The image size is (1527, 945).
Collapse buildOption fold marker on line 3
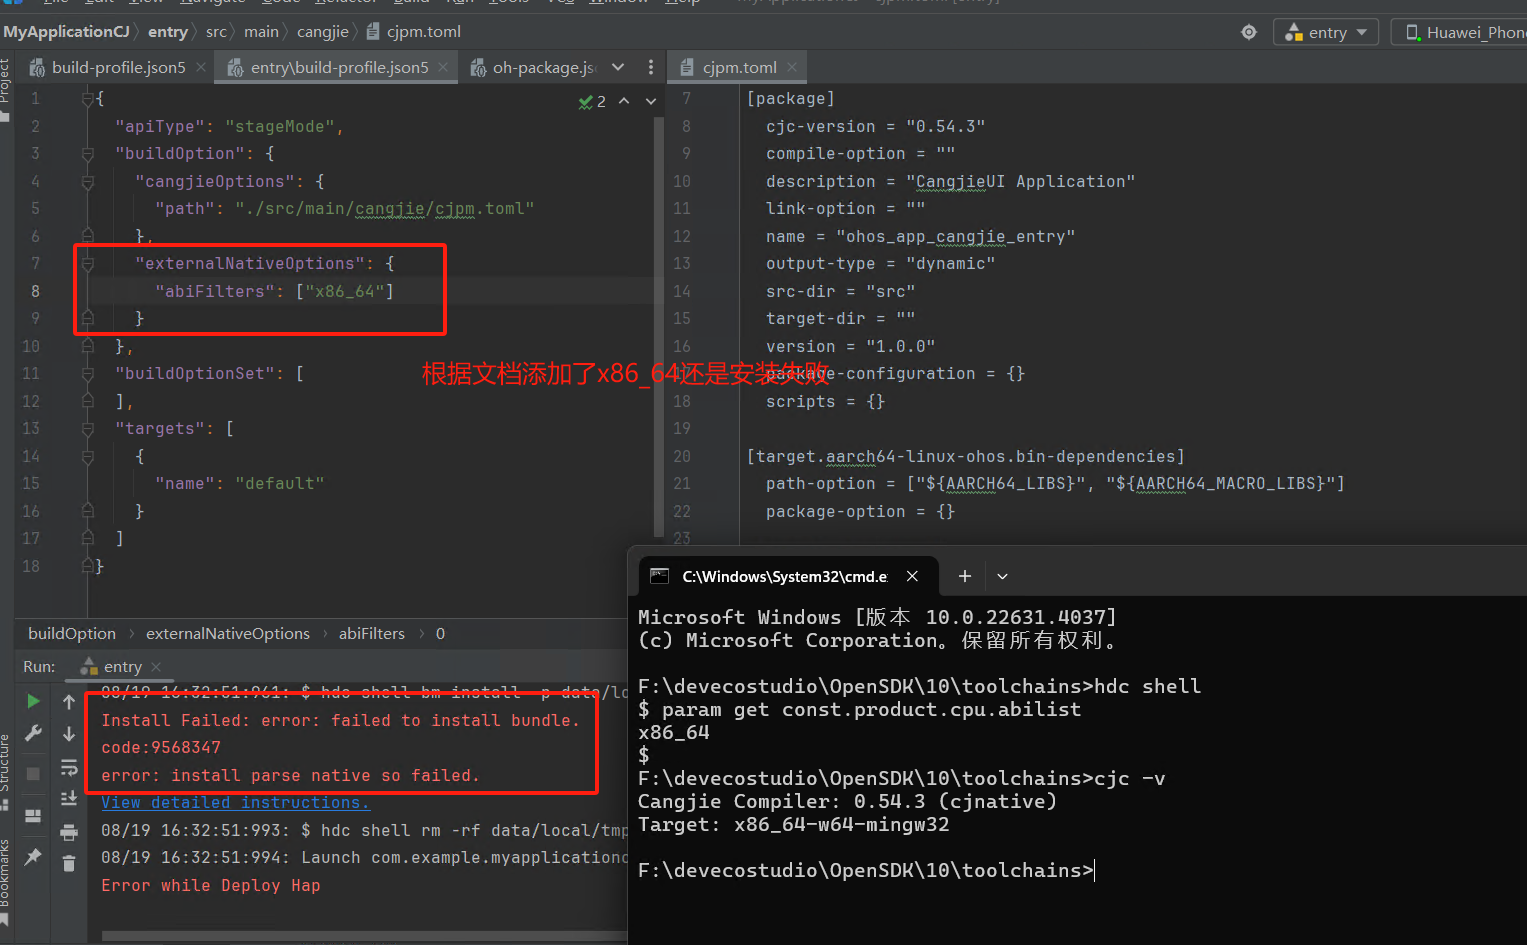pos(88,154)
